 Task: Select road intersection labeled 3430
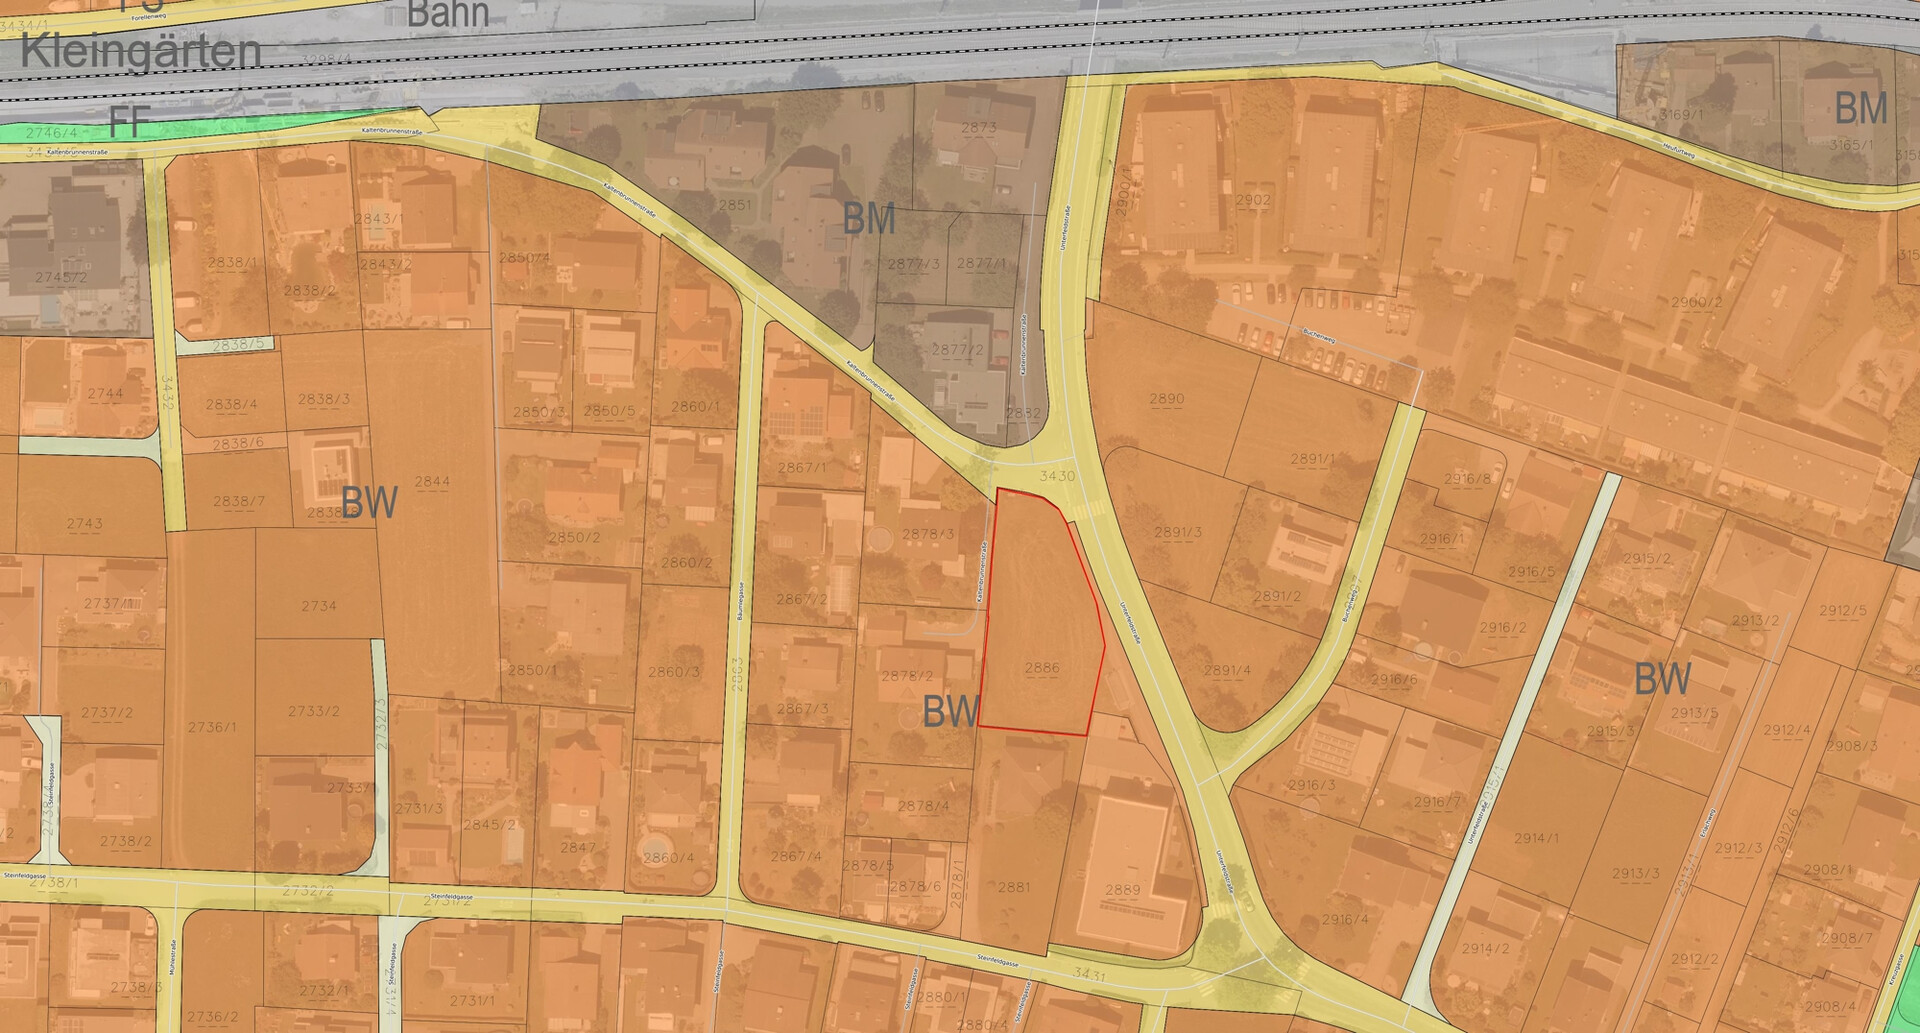(1057, 476)
